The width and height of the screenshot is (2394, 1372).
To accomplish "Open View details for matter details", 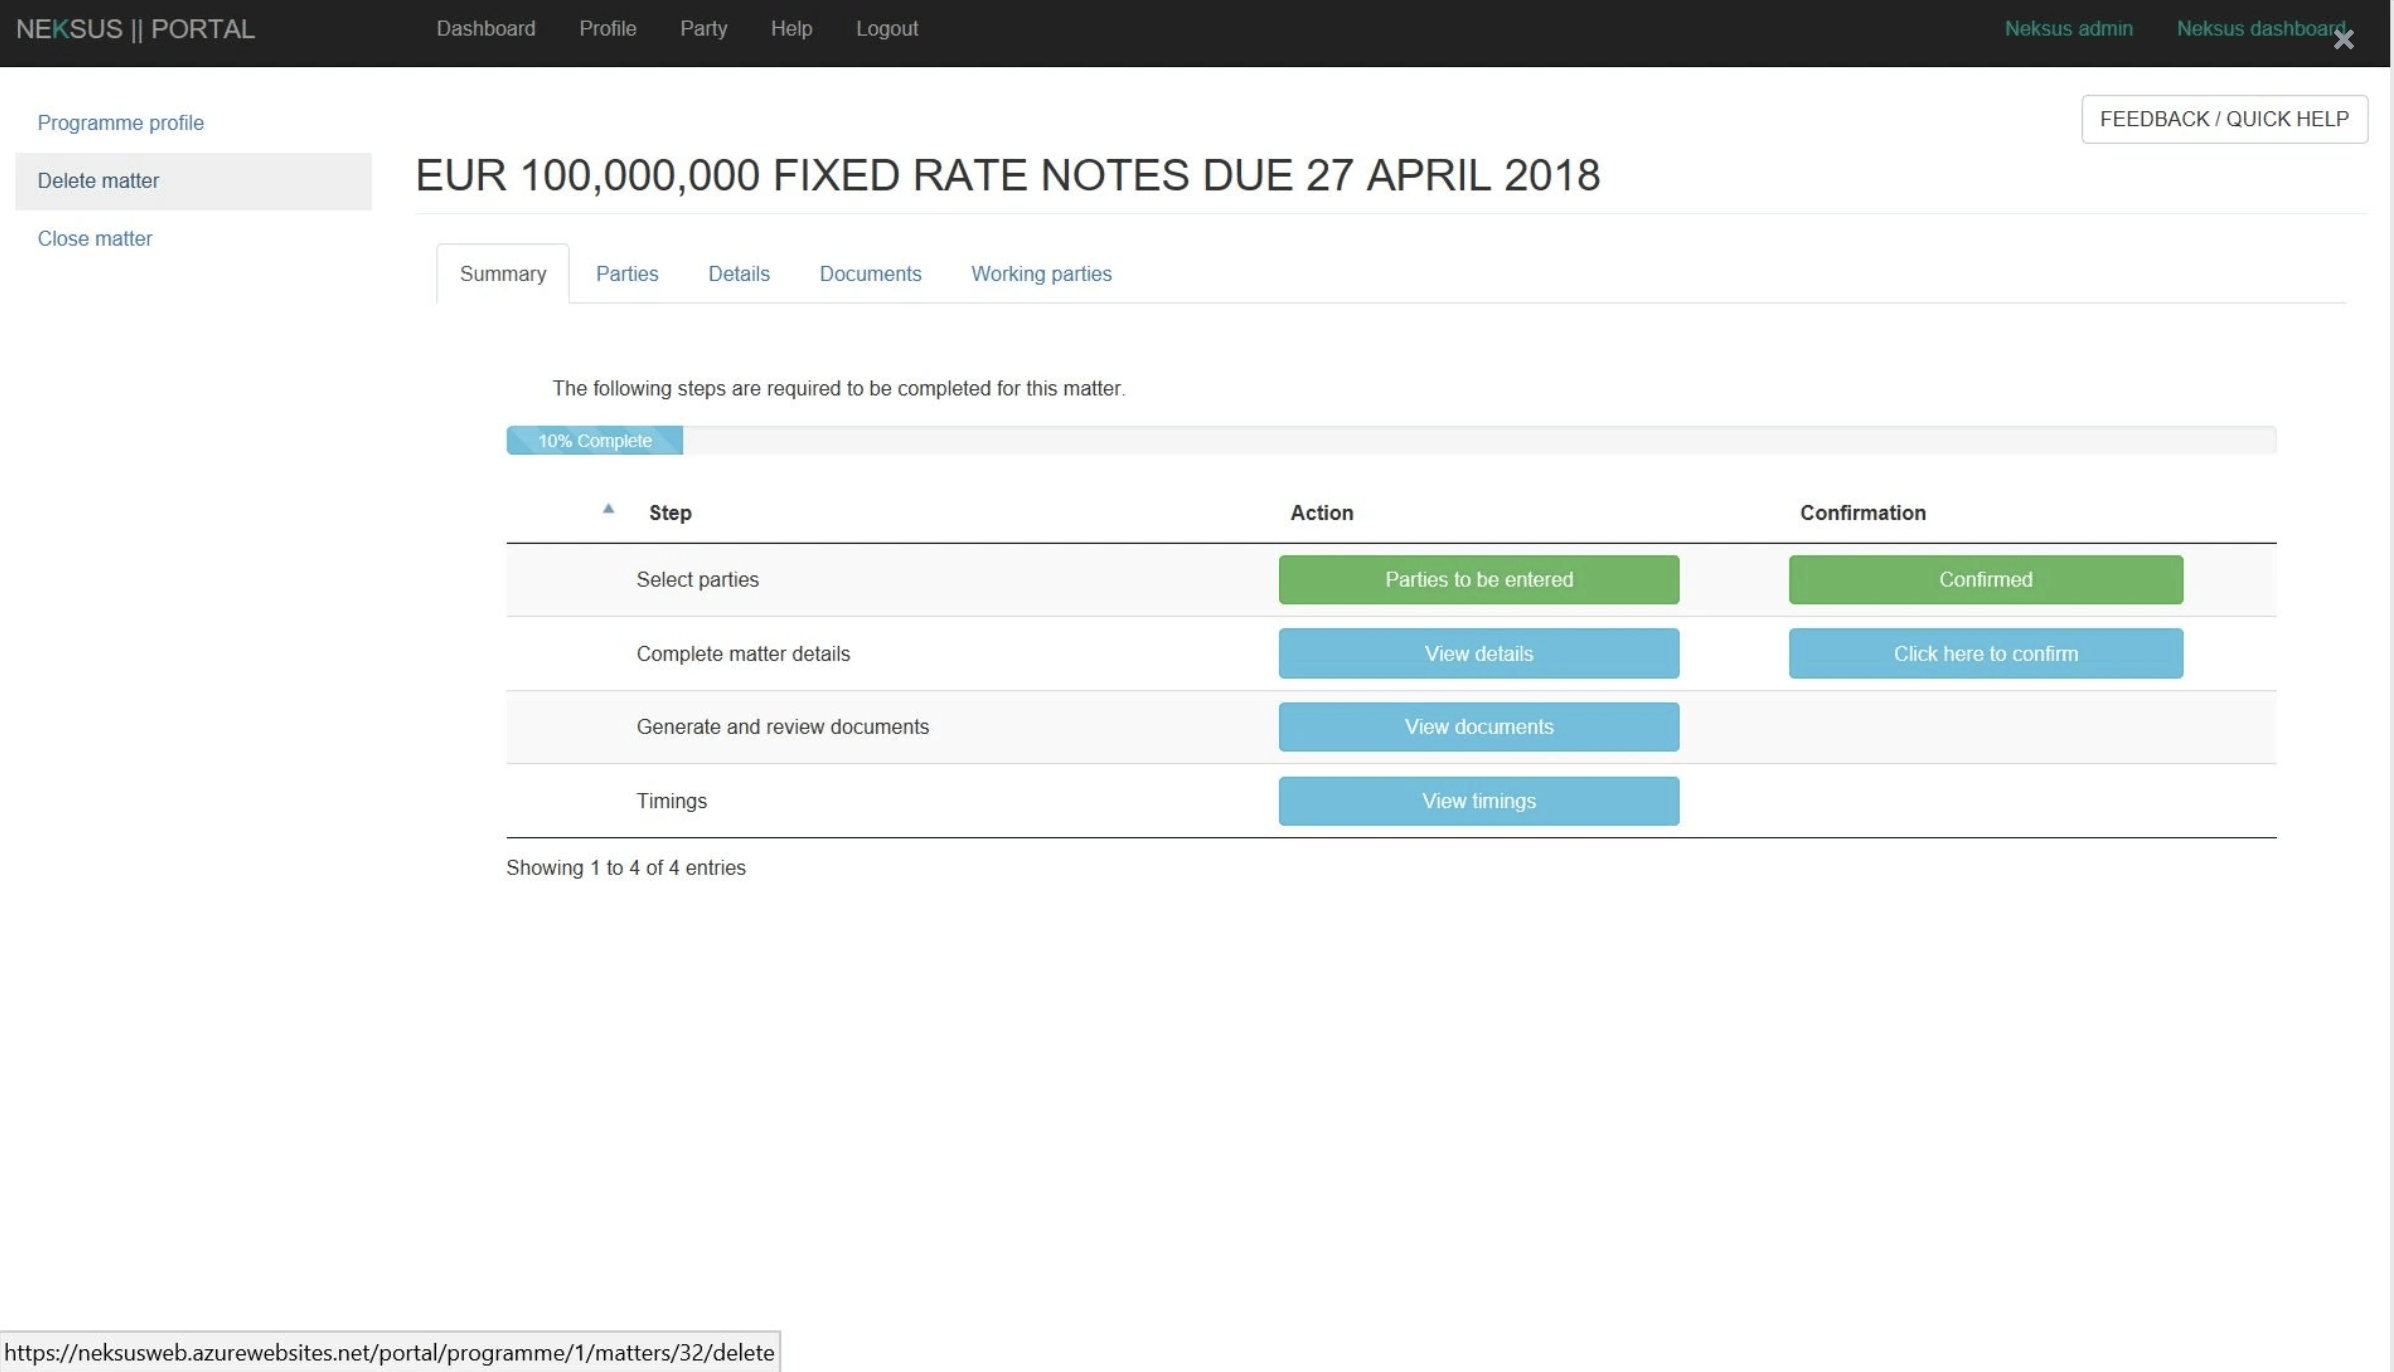I will [1479, 654].
